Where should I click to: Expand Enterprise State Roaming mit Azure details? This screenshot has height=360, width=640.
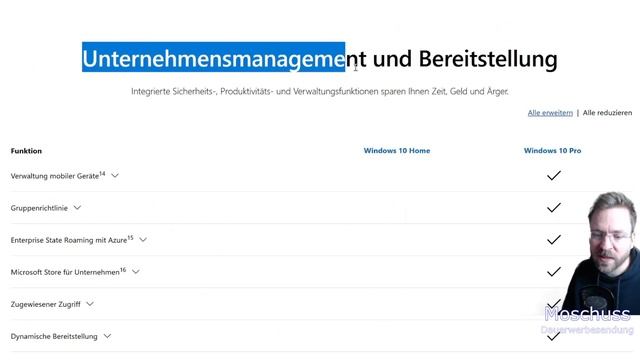(x=143, y=240)
